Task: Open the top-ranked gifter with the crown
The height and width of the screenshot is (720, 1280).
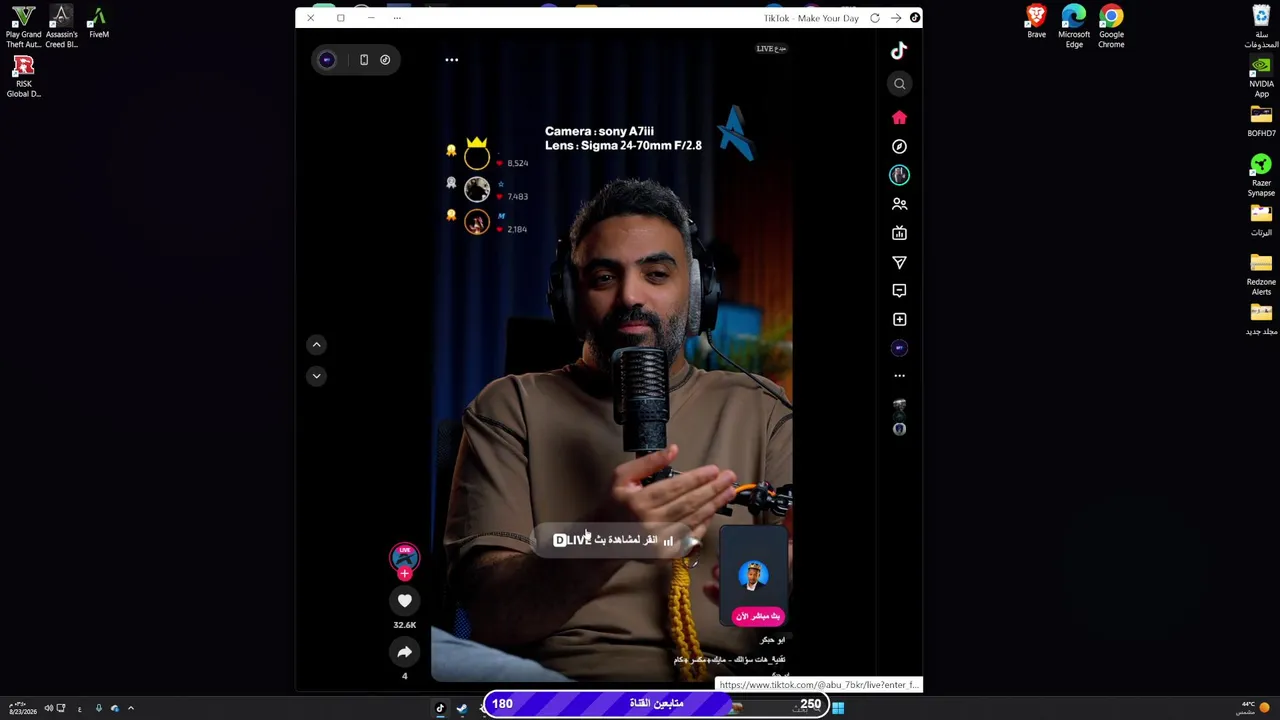Action: [477, 157]
